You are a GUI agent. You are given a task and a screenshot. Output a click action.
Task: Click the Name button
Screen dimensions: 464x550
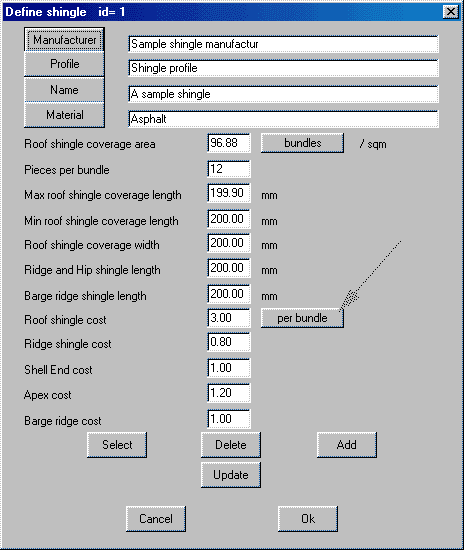(65, 90)
